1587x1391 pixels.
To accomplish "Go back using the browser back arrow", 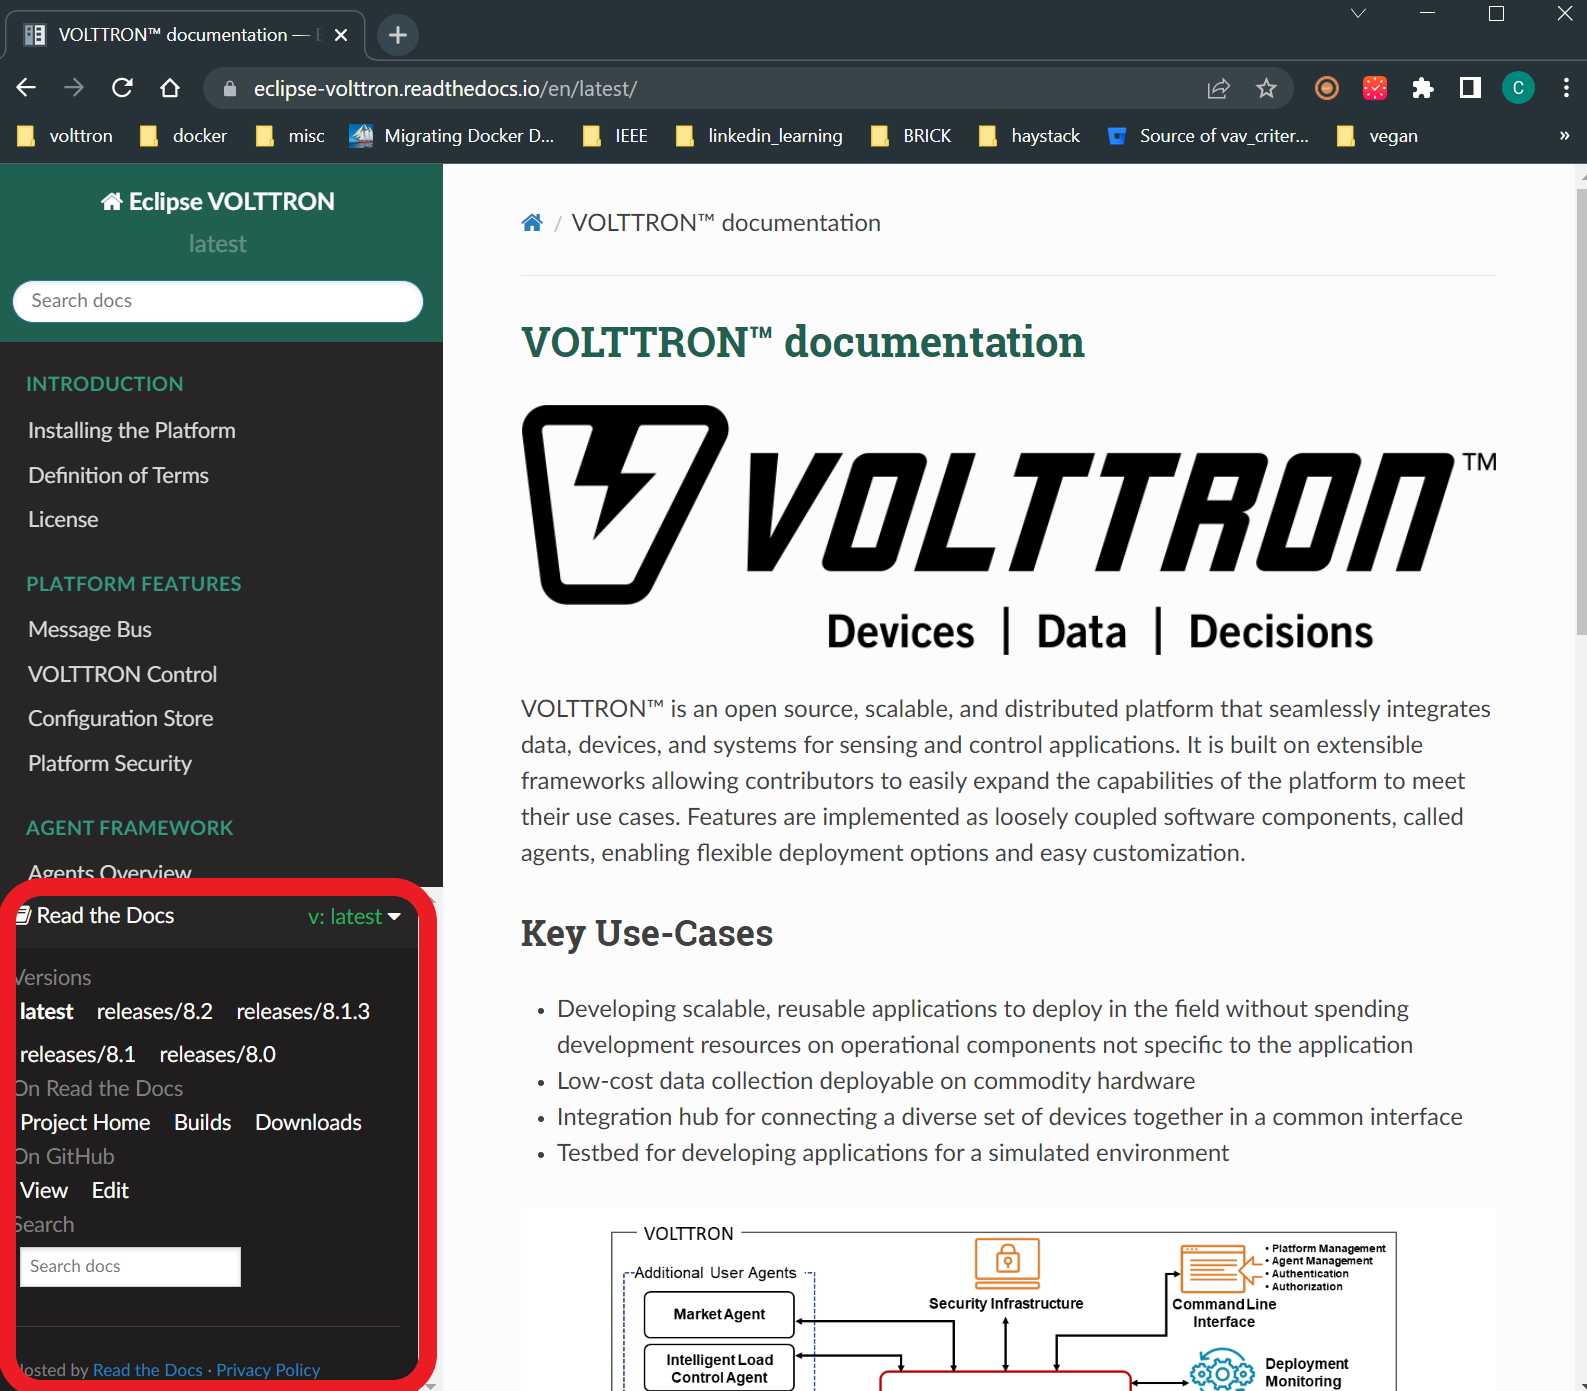I will [26, 88].
